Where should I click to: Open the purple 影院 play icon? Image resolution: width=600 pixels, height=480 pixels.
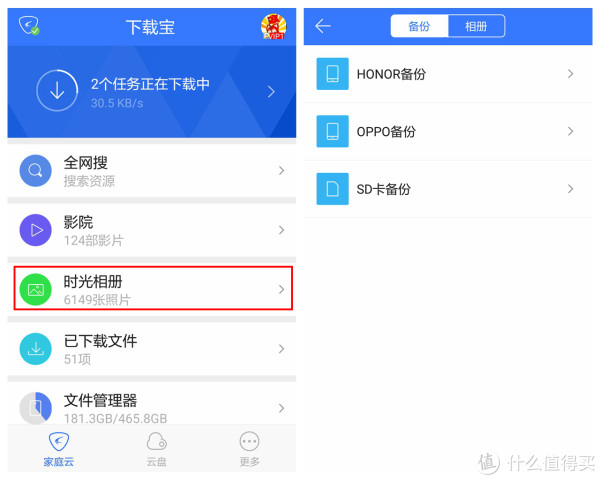[36, 230]
